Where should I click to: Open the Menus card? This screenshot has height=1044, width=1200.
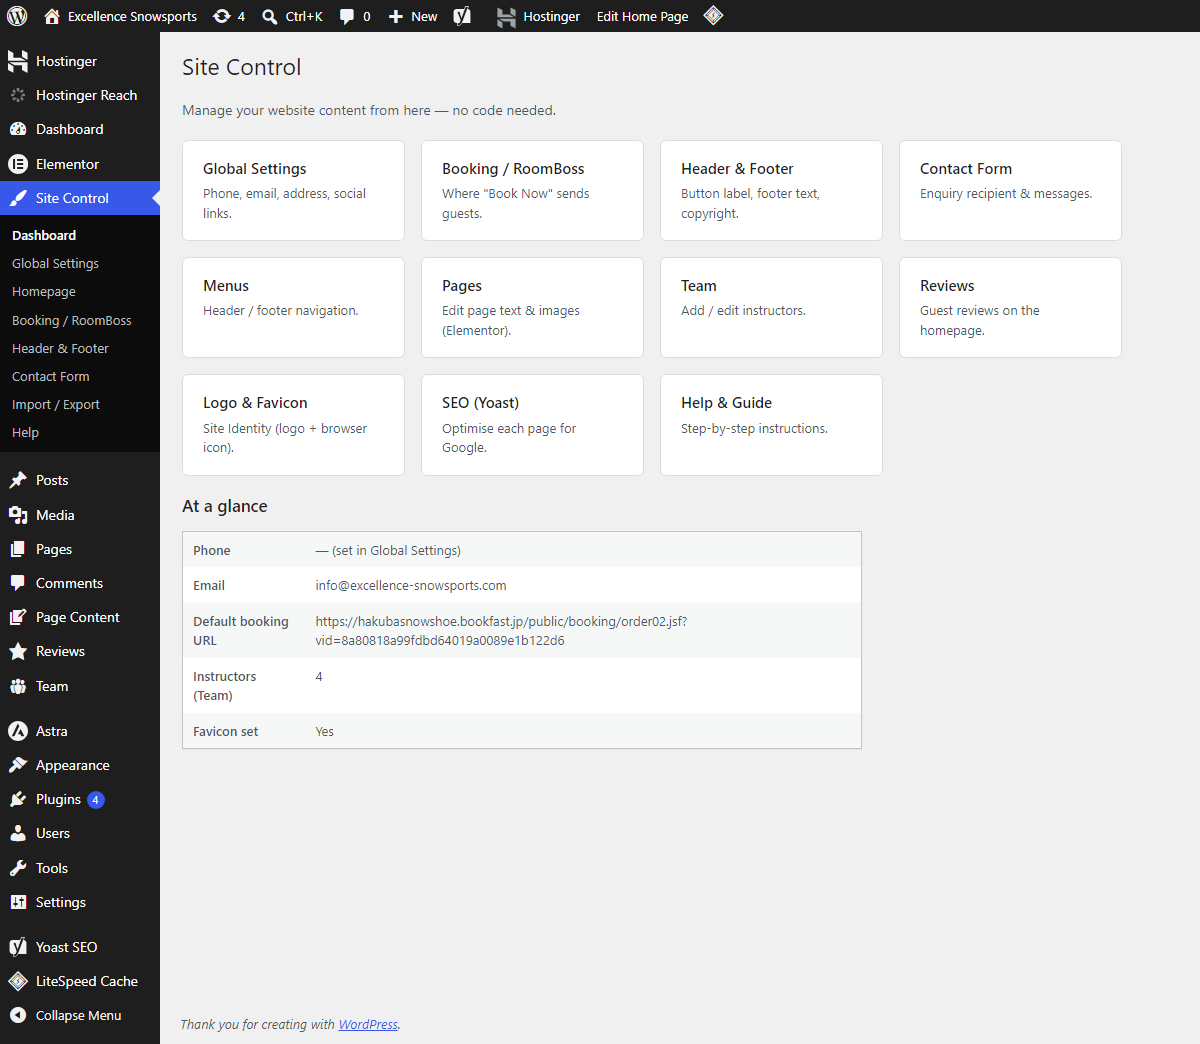[293, 307]
